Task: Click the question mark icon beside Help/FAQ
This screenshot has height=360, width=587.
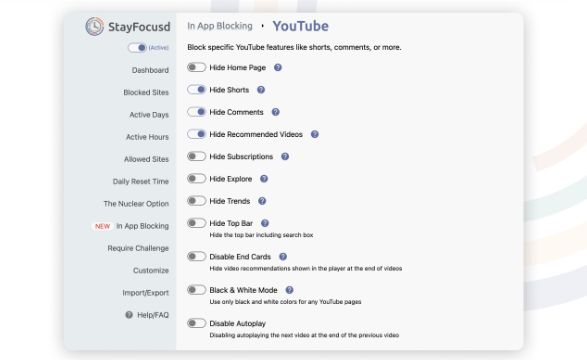Action: tap(129, 315)
